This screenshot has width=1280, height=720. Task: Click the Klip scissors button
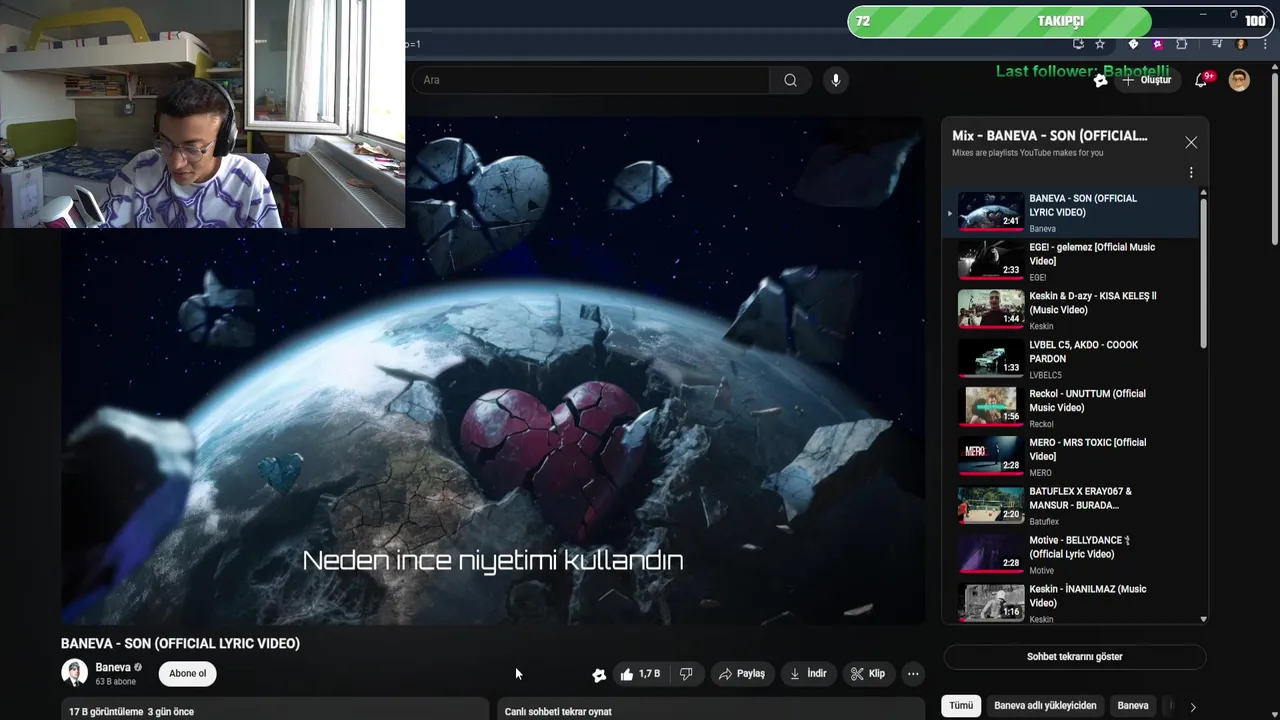click(868, 674)
